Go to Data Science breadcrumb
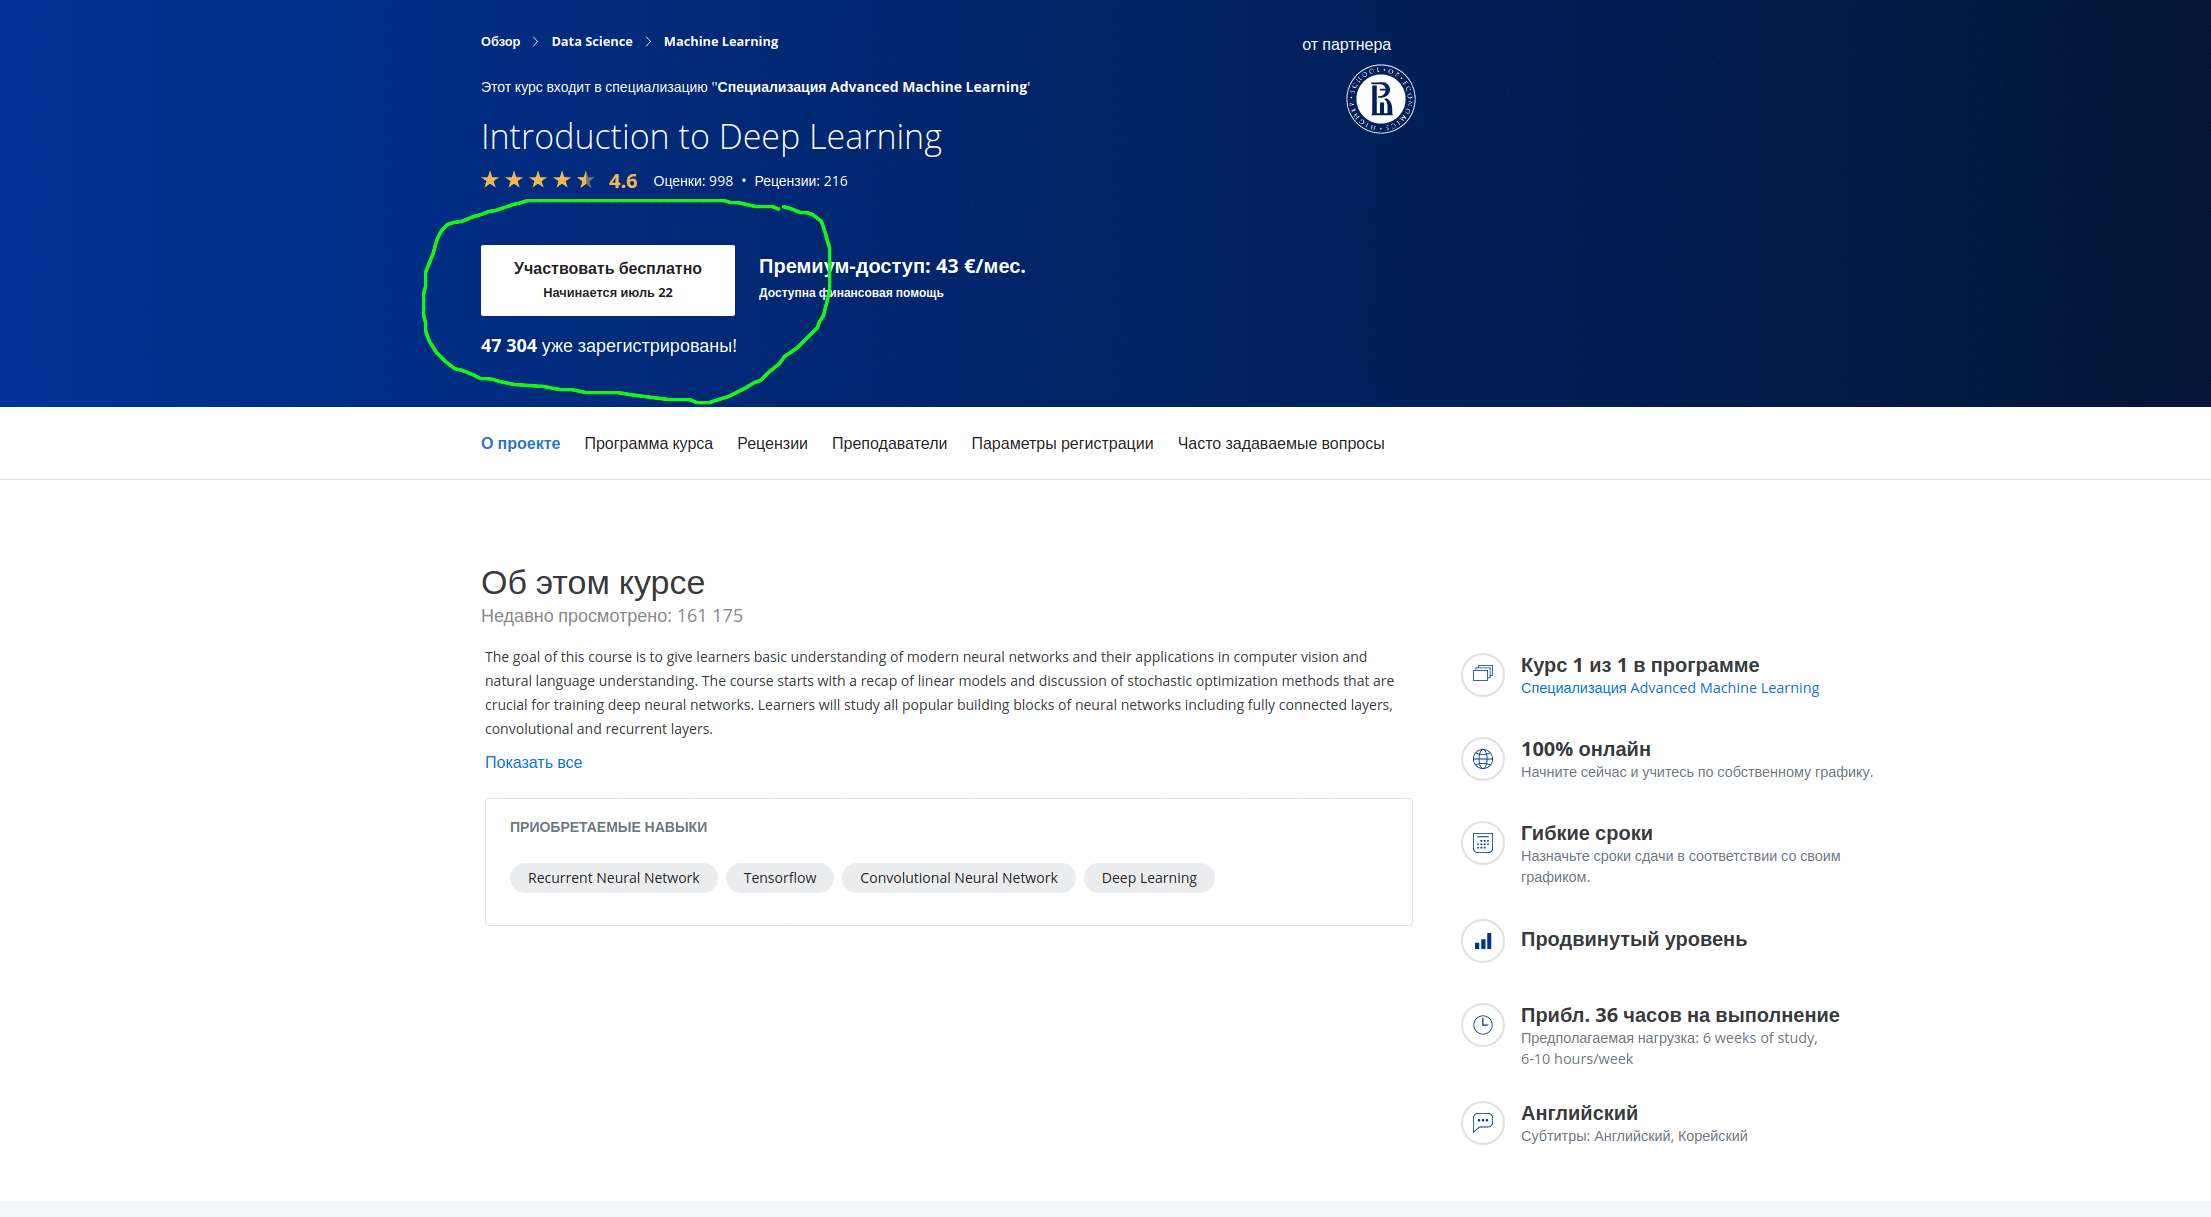The height and width of the screenshot is (1217, 2211). (x=591, y=41)
